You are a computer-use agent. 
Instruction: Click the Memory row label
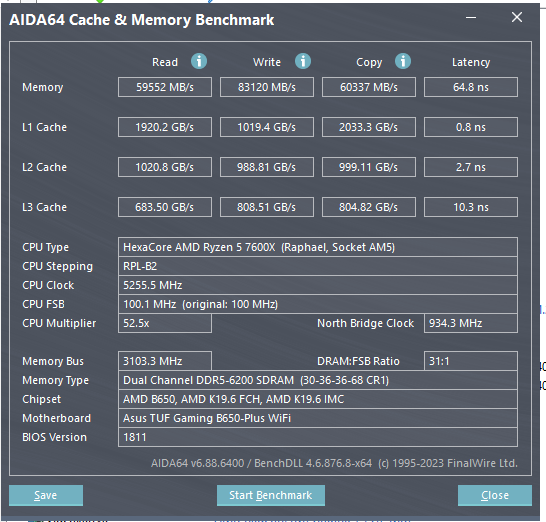43,87
